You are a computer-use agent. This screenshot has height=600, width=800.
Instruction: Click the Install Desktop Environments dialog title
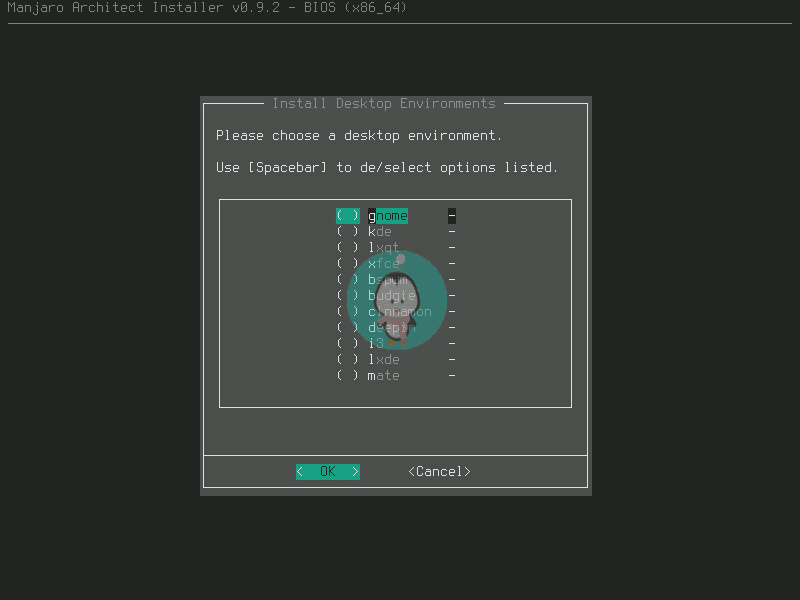pyautogui.click(x=384, y=103)
